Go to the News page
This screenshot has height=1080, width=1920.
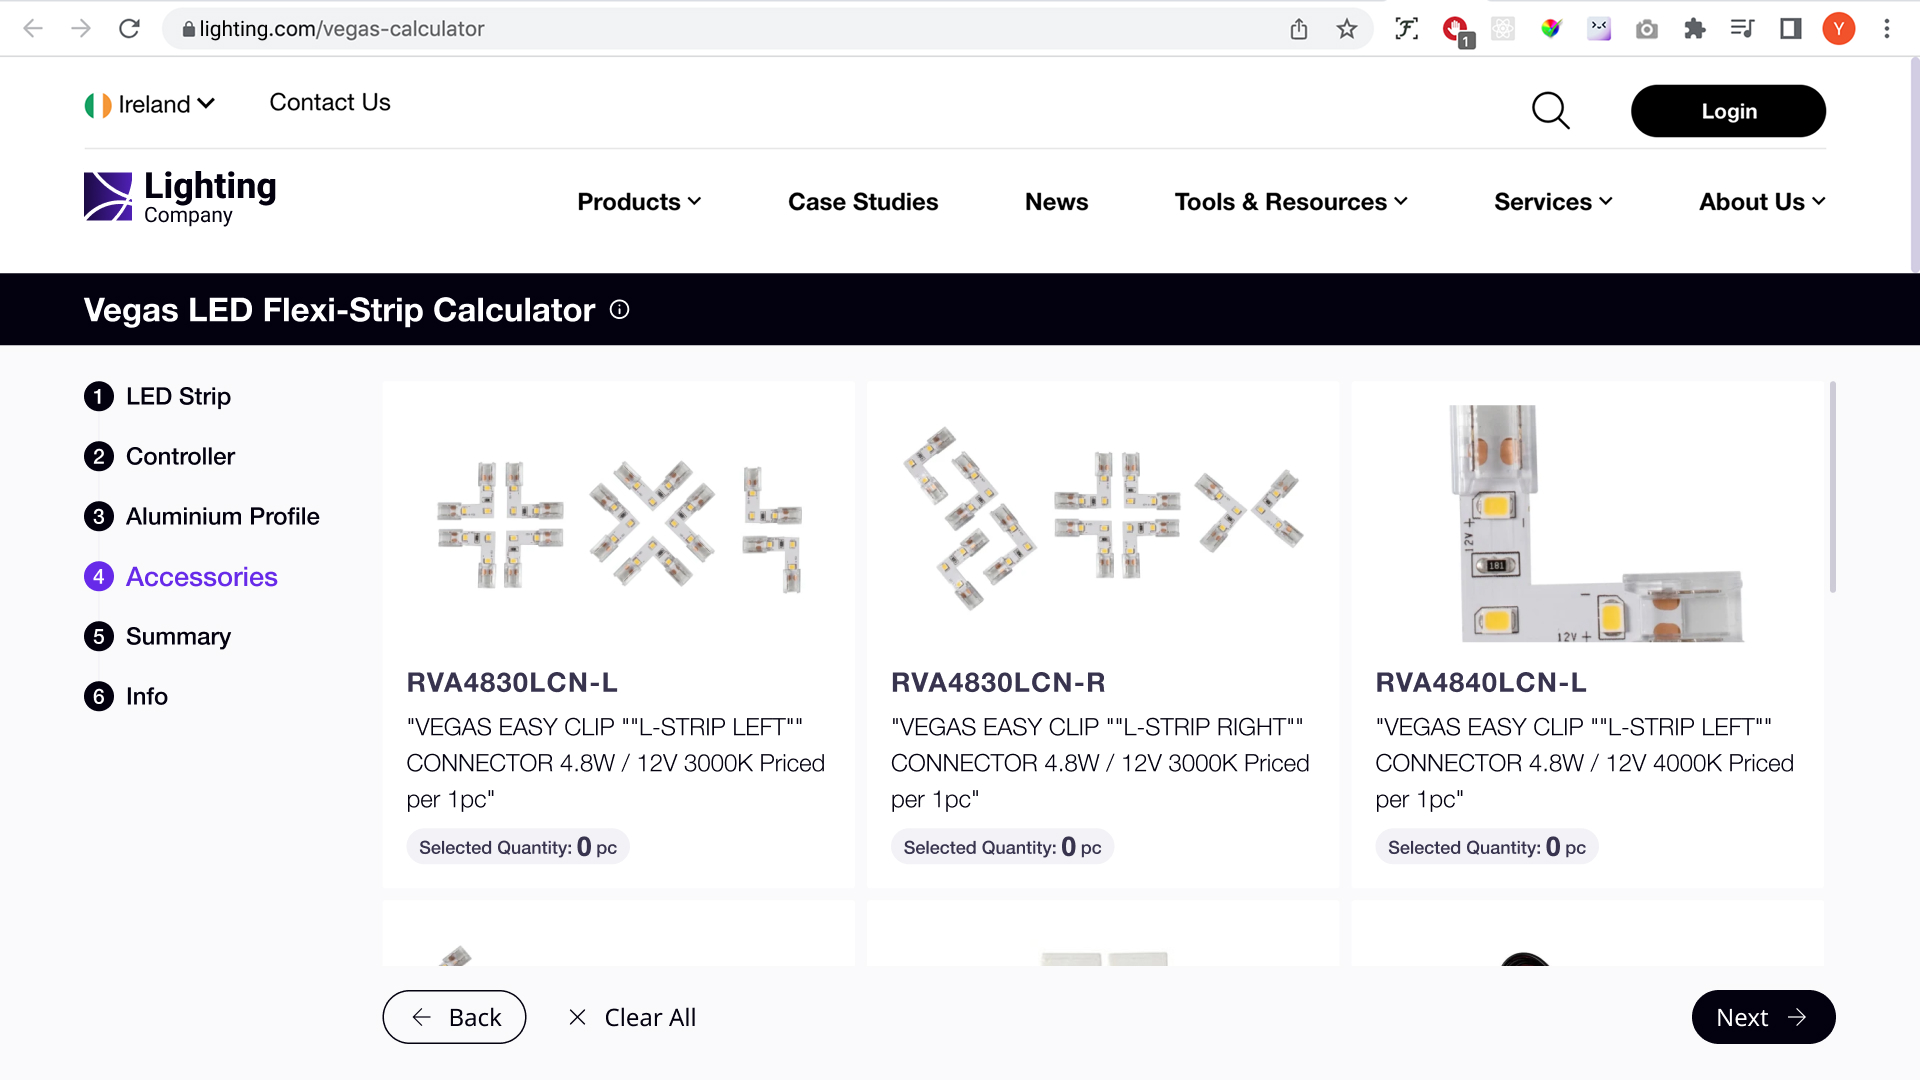[x=1056, y=202]
